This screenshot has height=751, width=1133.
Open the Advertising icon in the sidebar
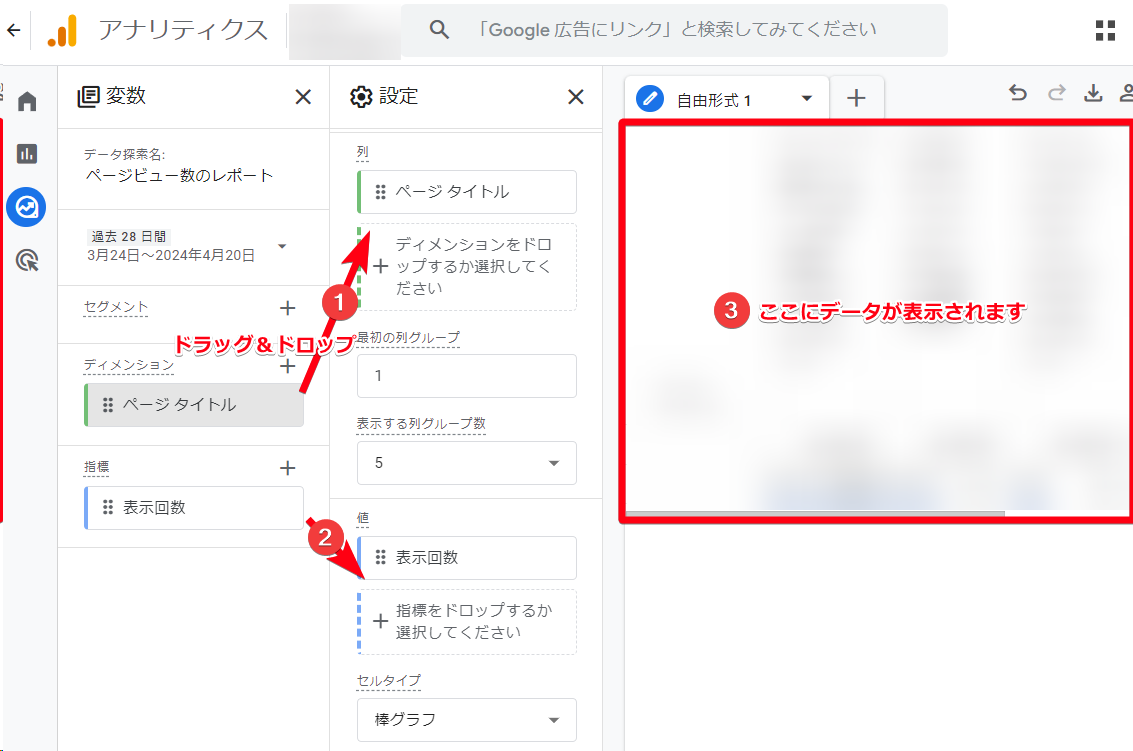(27, 260)
